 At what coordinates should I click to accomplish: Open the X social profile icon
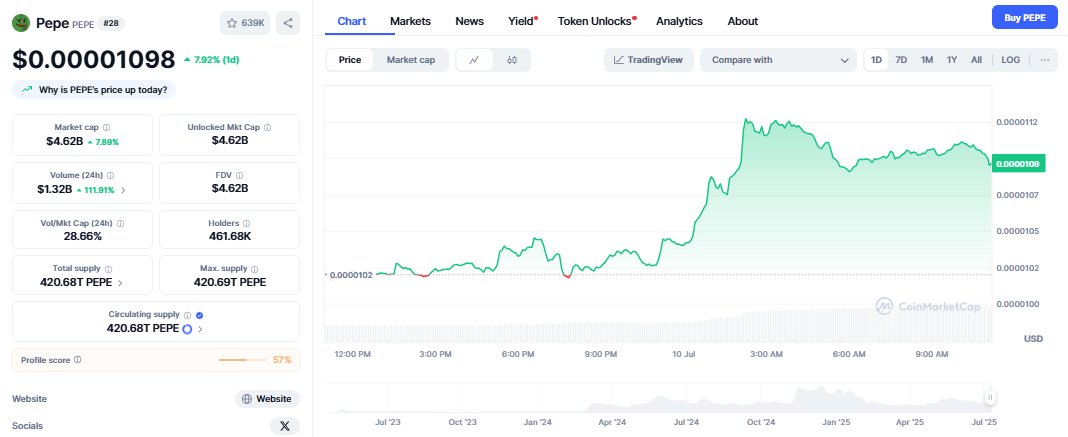(285, 426)
